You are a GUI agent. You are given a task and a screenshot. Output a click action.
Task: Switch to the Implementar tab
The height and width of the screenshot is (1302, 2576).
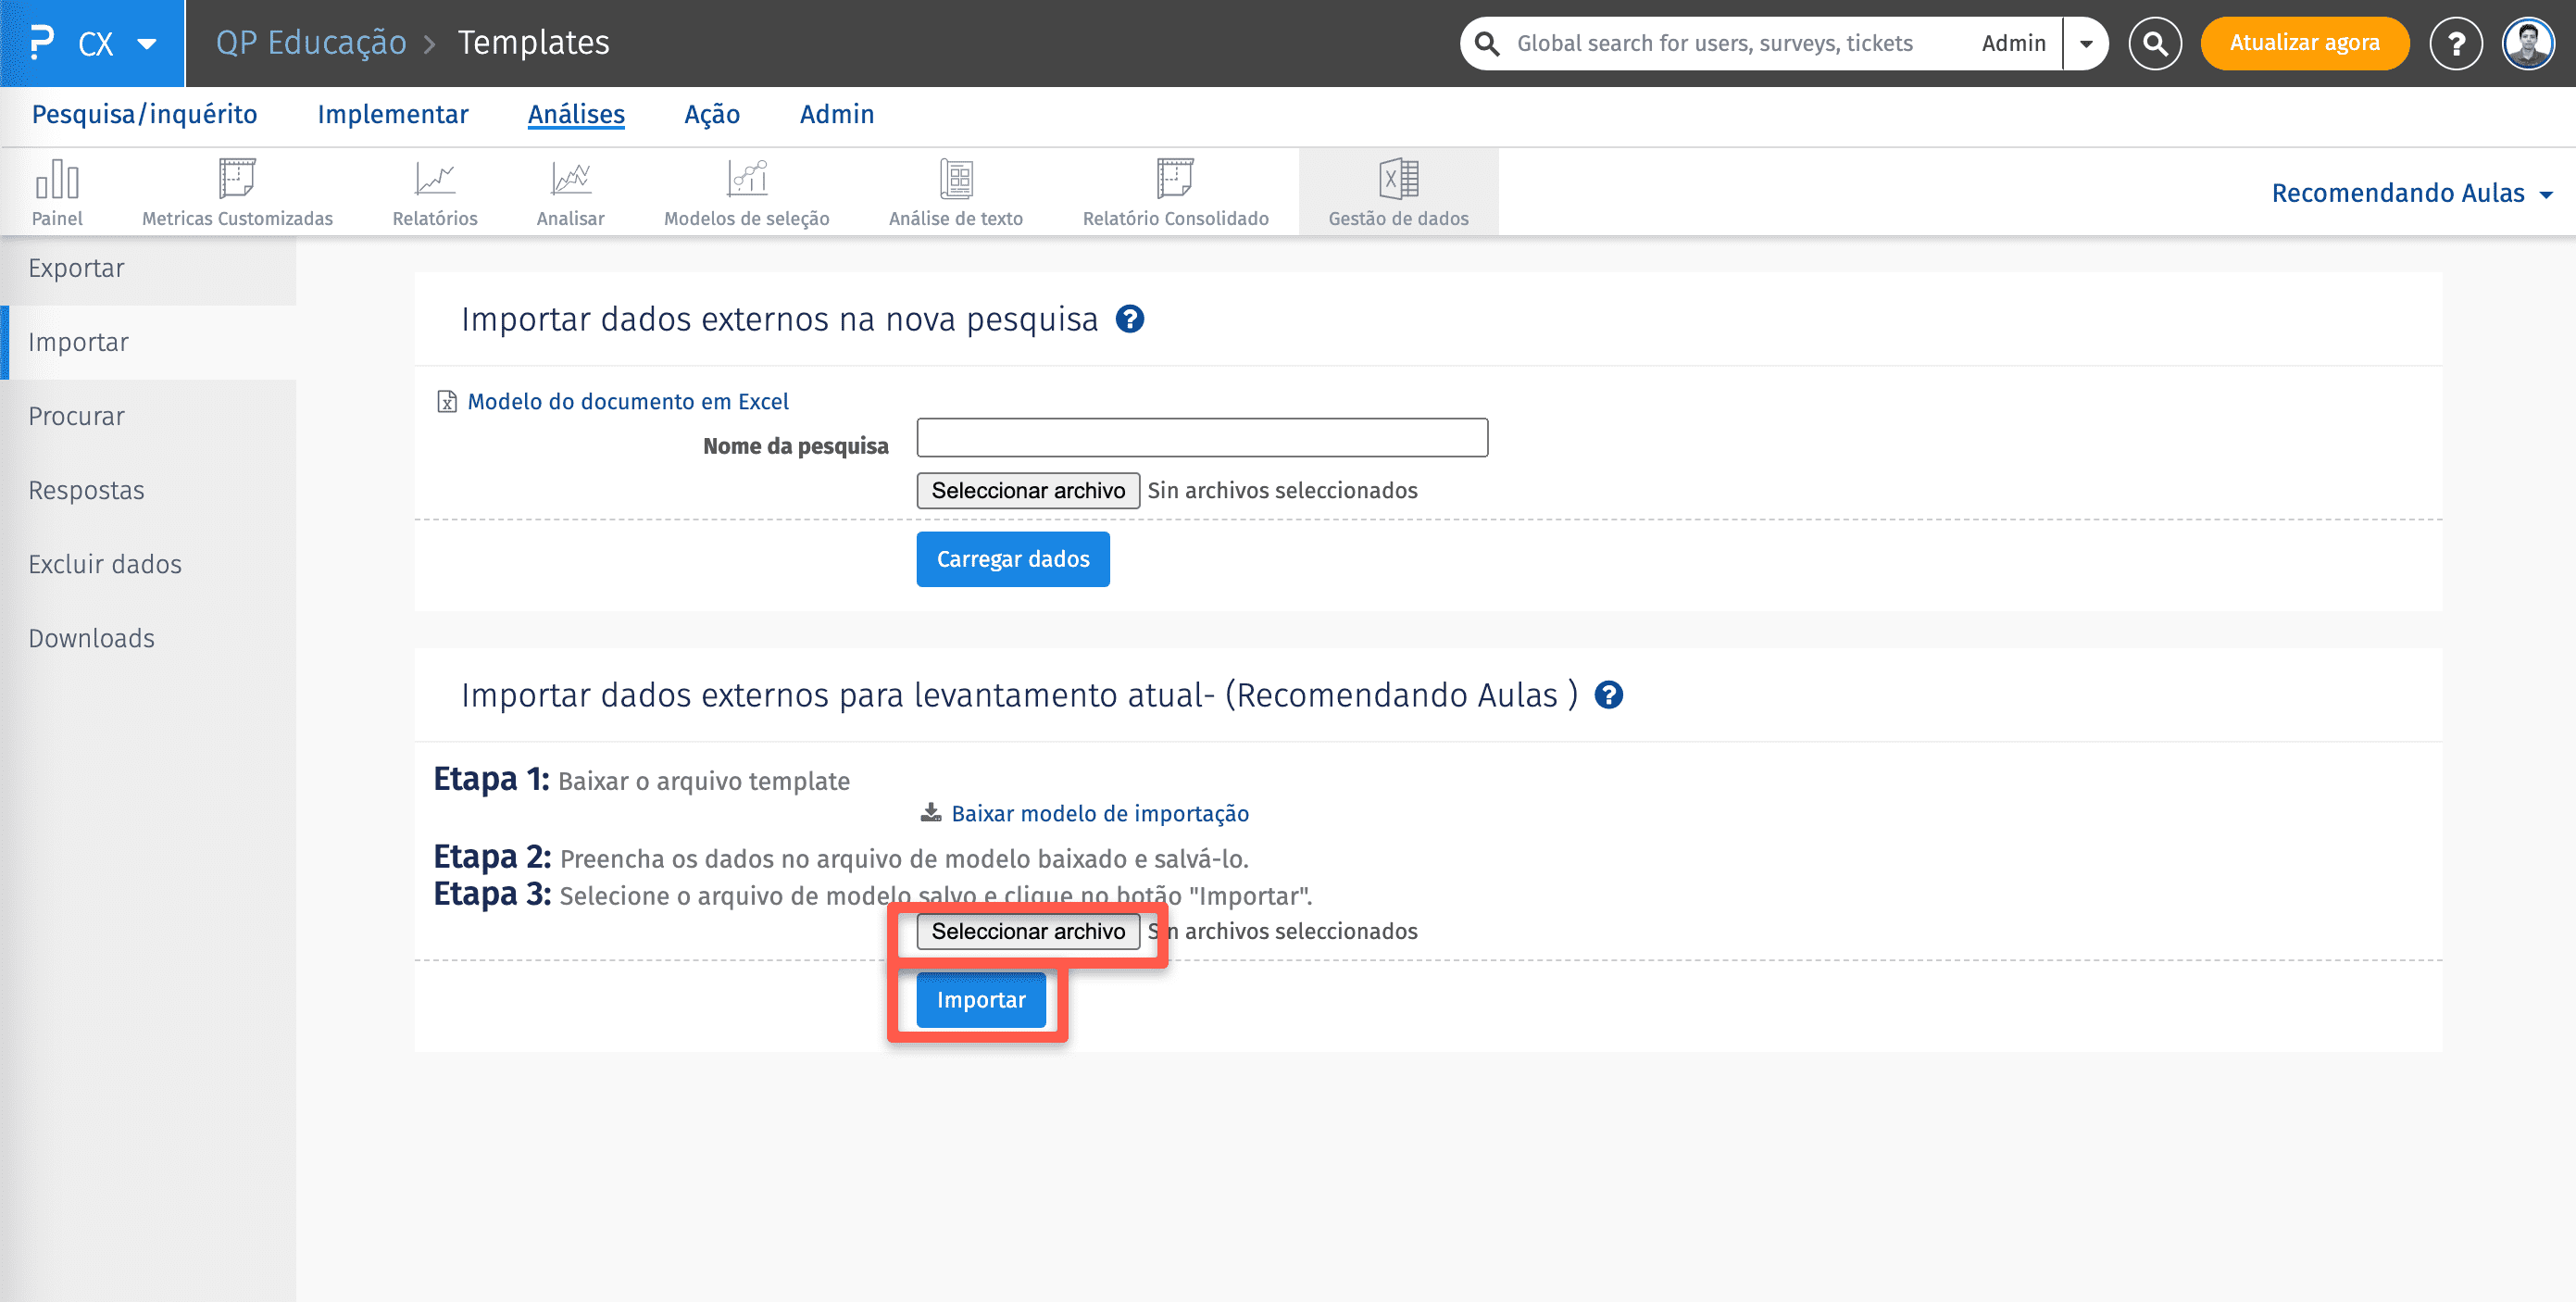(392, 115)
